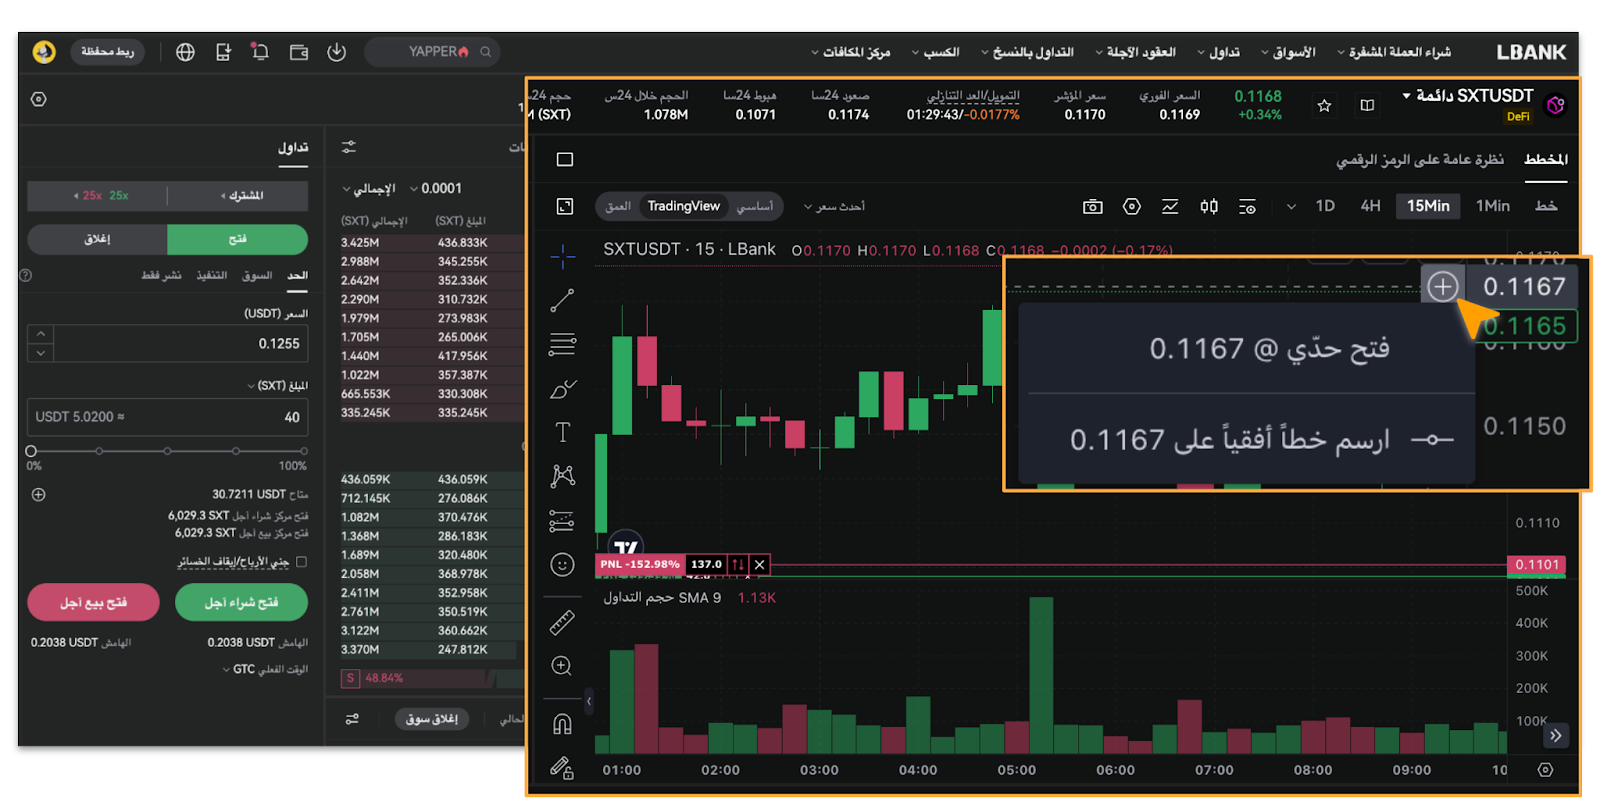Open the latest price (أحدث سعر) dropdown
The height and width of the screenshot is (809, 1600).
tap(834, 206)
